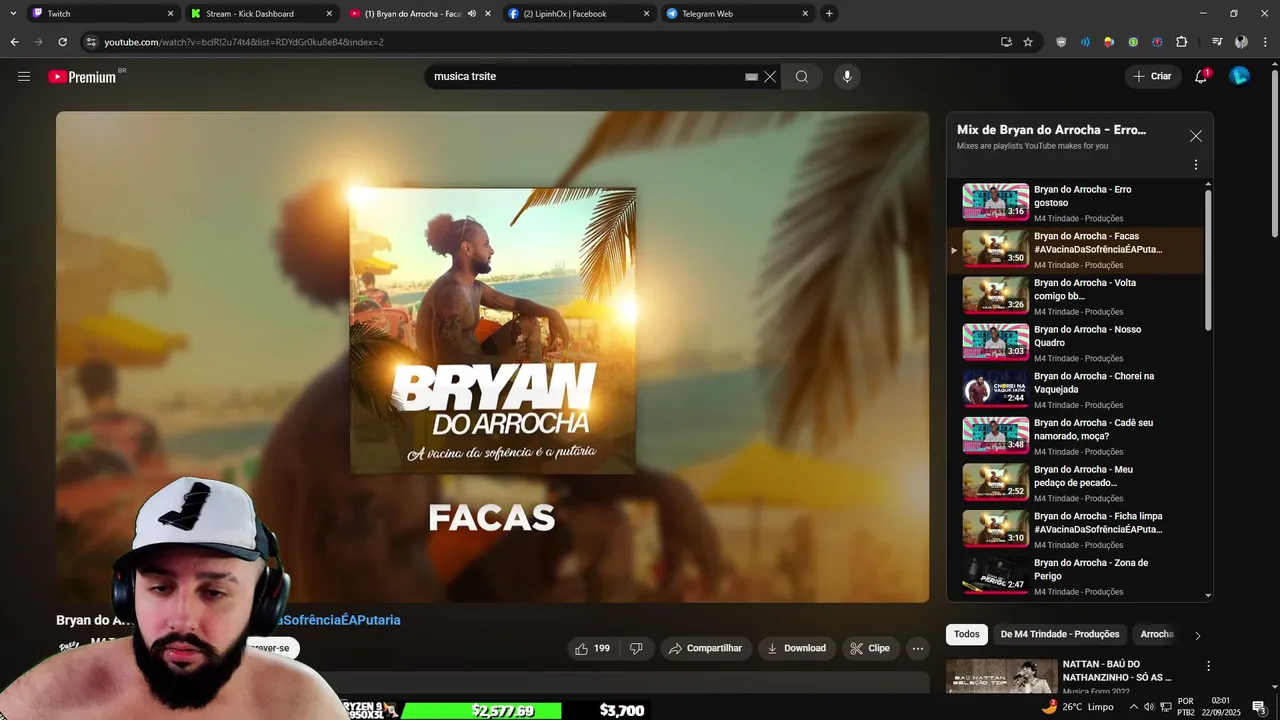Open Chrome three-dot menu
Screen dimensions: 1280x720
(x=1264, y=42)
